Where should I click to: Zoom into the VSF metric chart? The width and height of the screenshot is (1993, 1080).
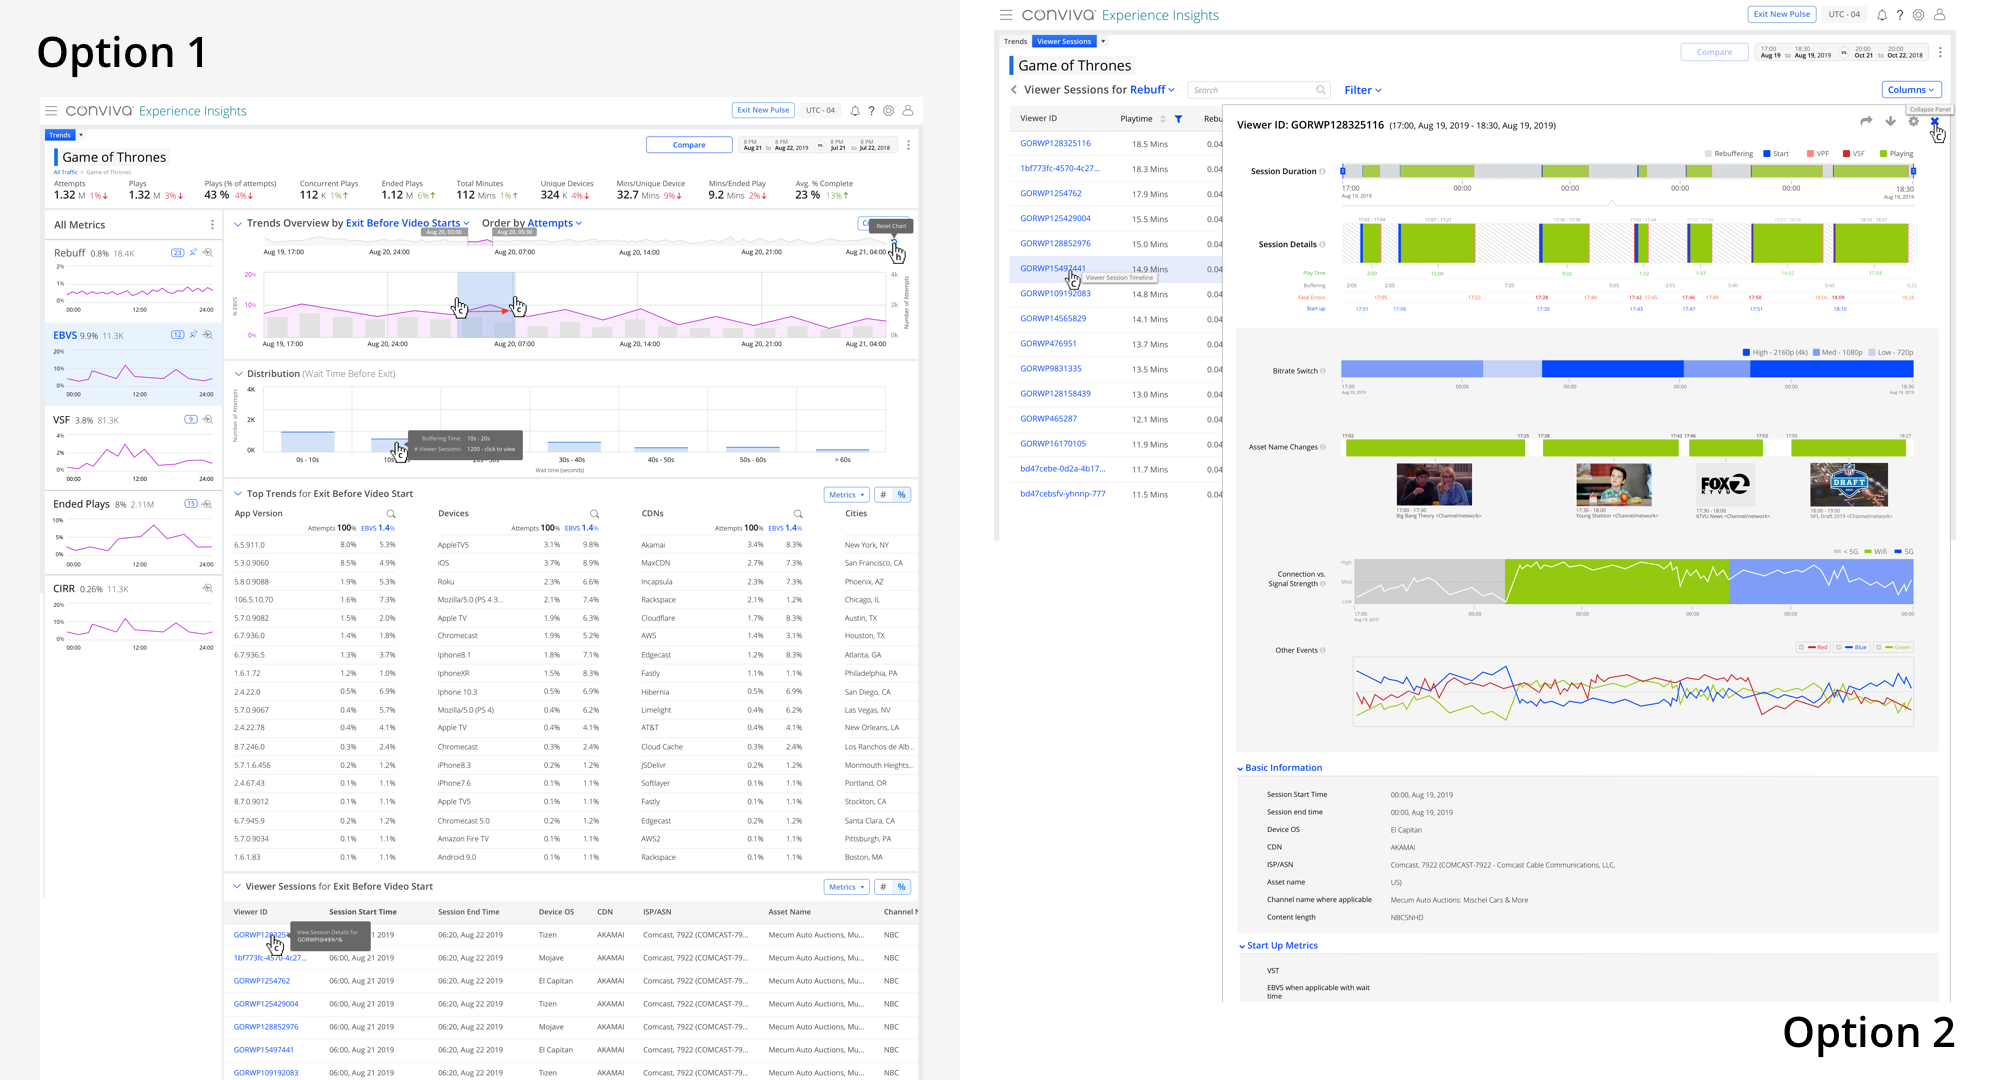pyautogui.click(x=208, y=420)
